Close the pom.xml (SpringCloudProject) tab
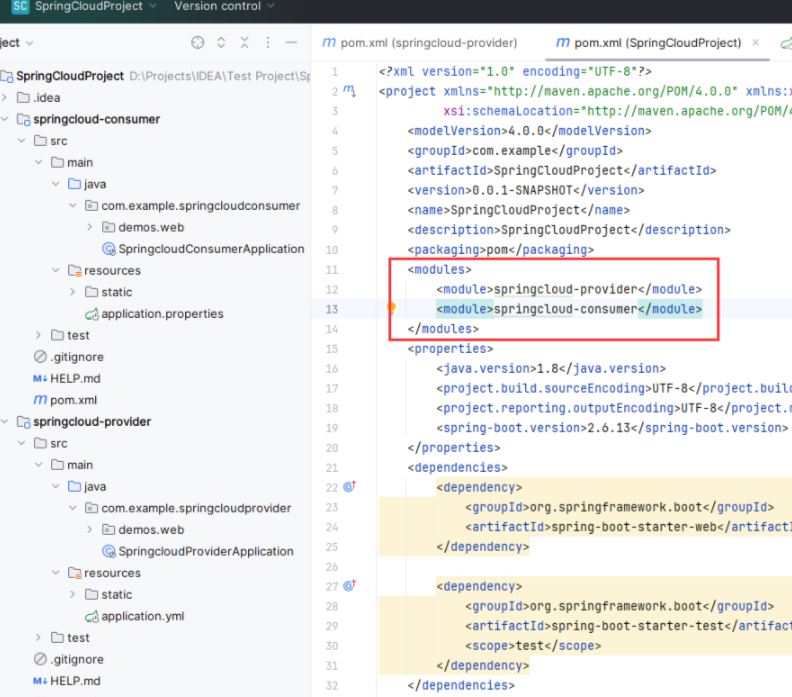 (756, 43)
